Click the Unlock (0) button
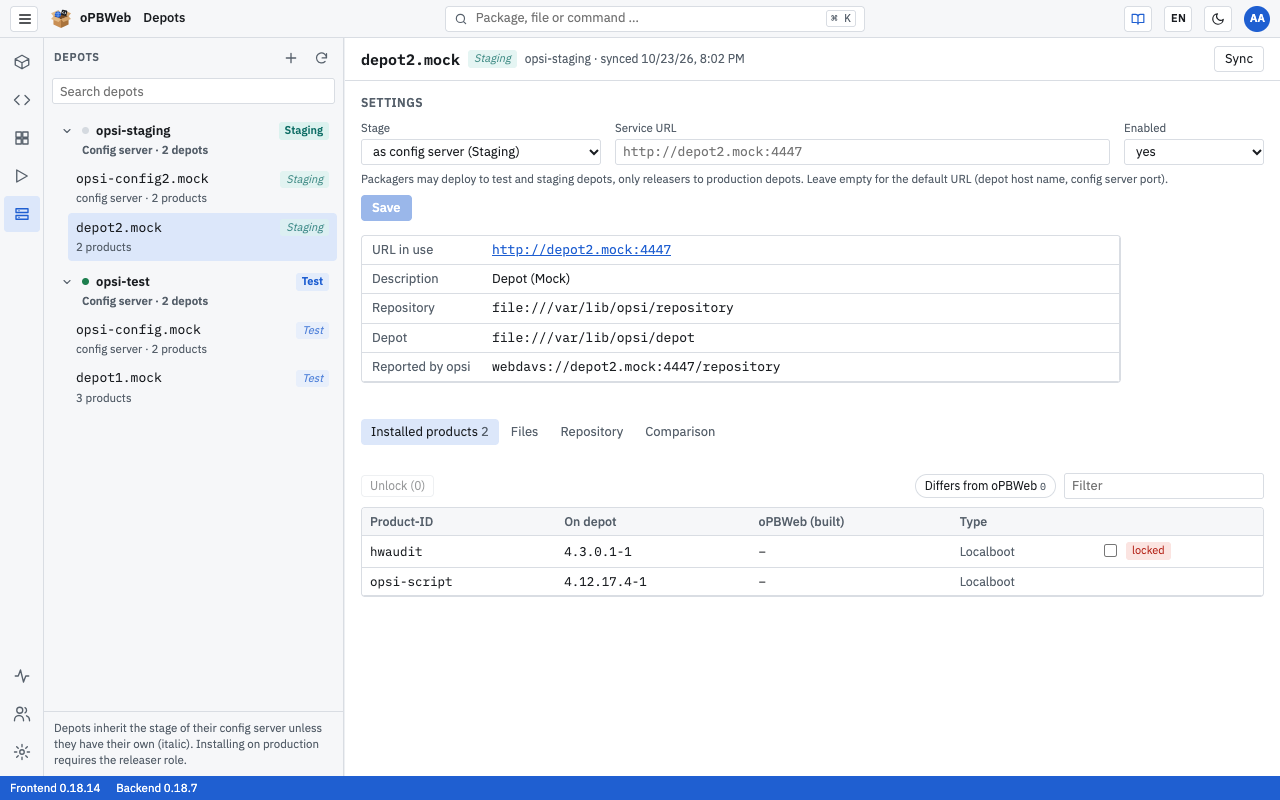 [397, 486]
